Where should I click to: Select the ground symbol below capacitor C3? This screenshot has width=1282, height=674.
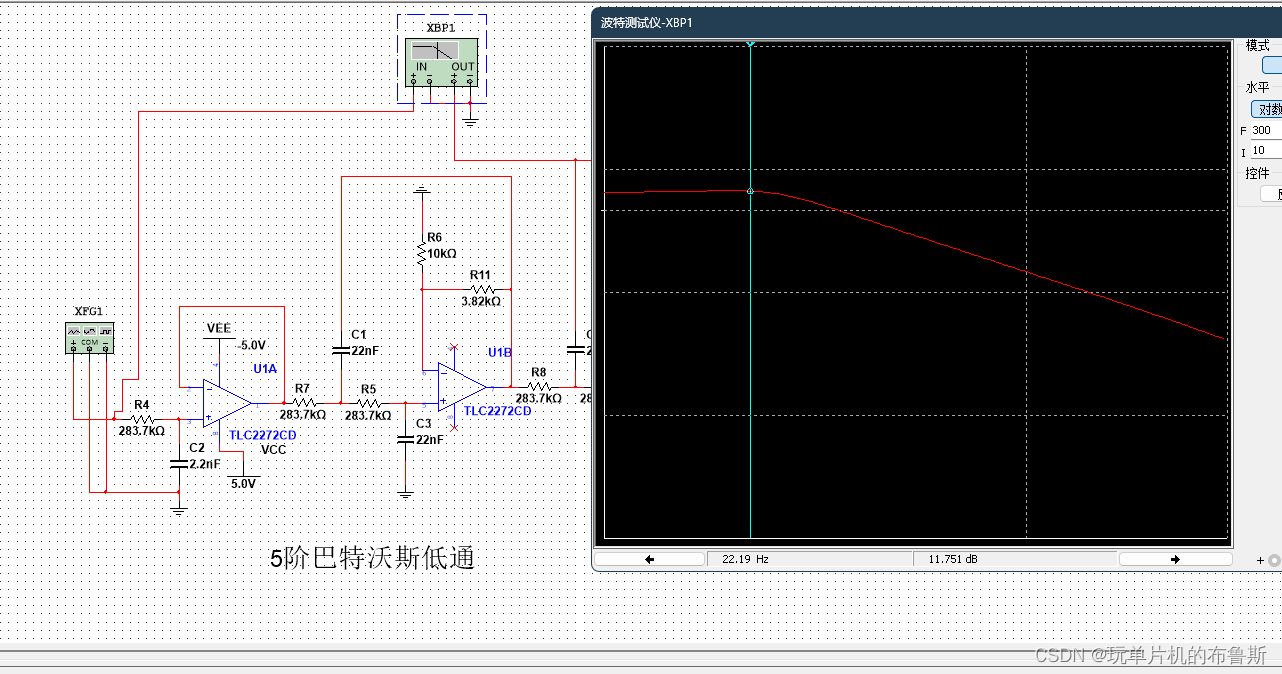[405, 493]
